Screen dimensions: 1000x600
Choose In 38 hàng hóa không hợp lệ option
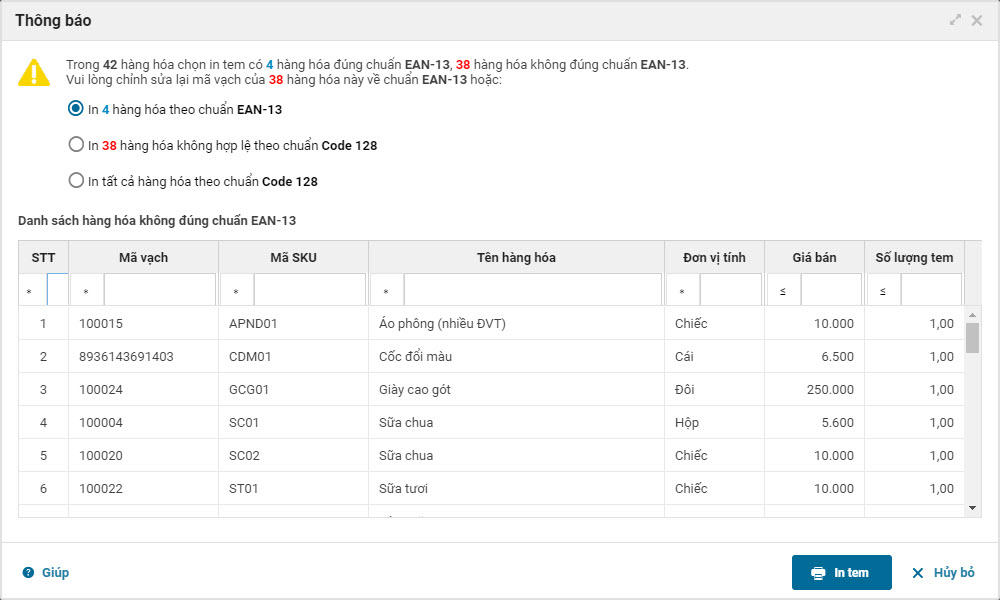(x=76, y=145)
